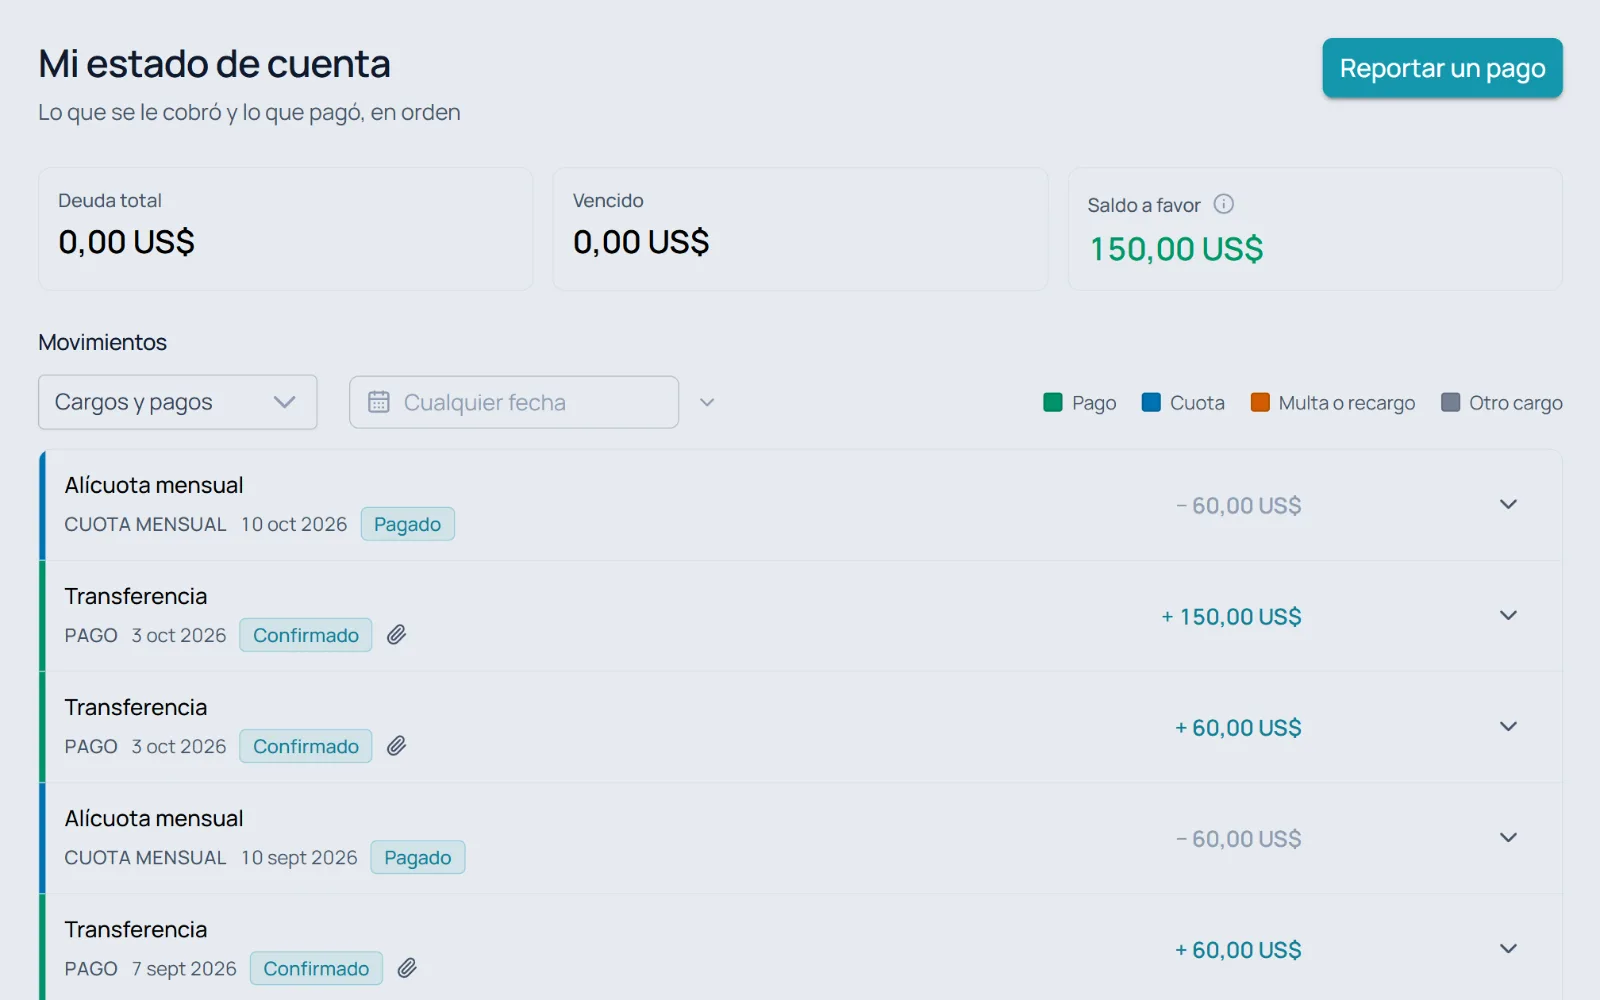Click the Cualquier fecha date field
This screenshot has height=1000, width=1600.
514,402
